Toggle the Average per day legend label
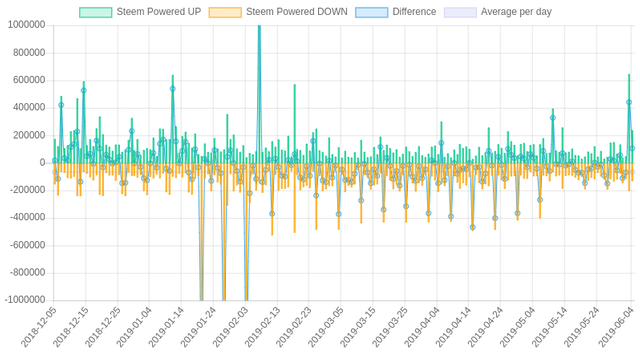Image resolution: width=640 pixels, height=361 pixels. (x=516, y=12)
